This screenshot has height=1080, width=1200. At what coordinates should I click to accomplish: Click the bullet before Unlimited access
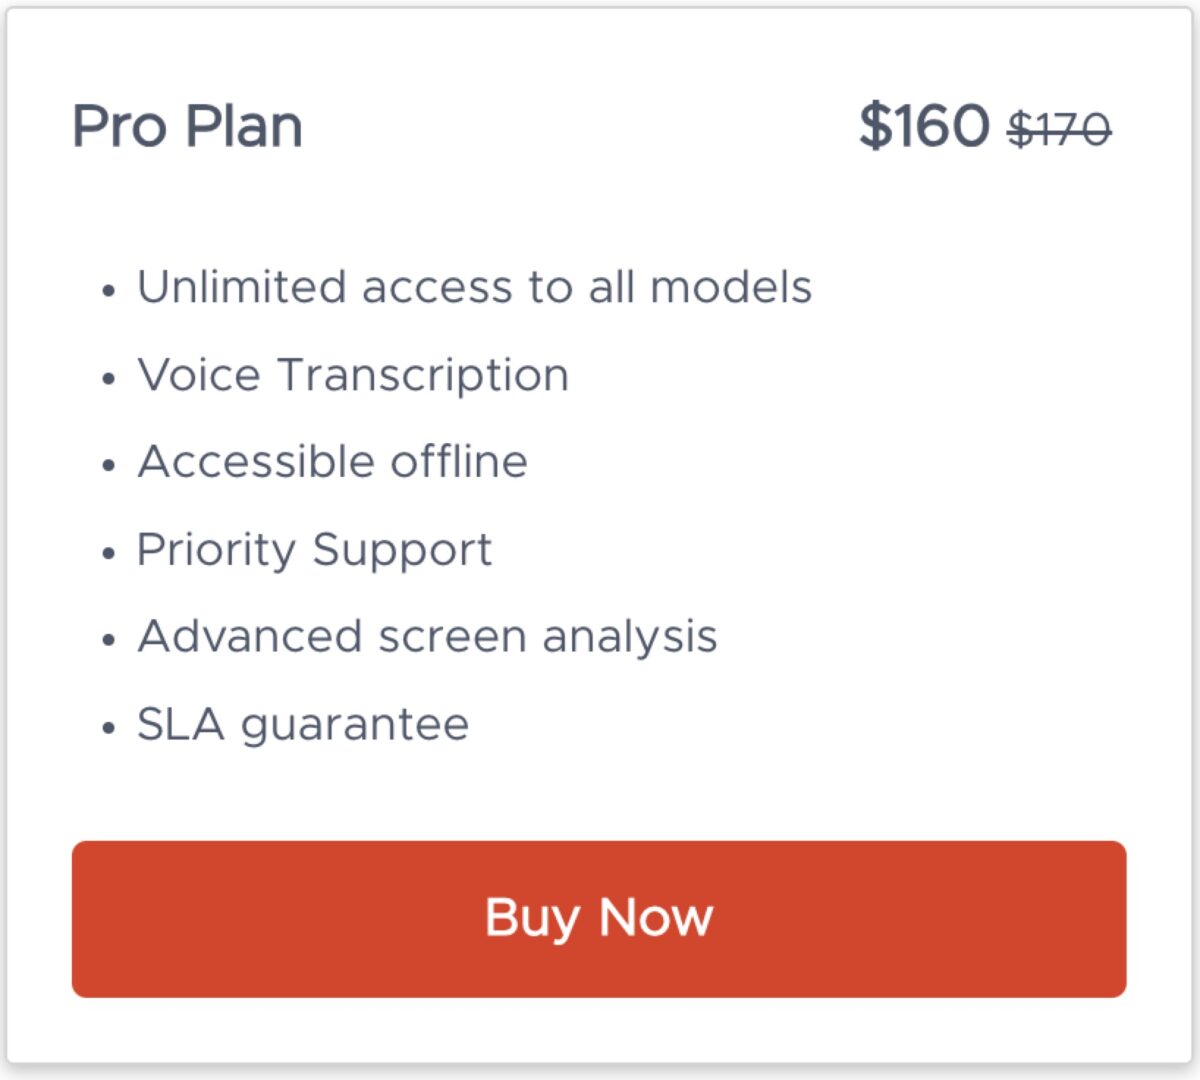[109, 292]
